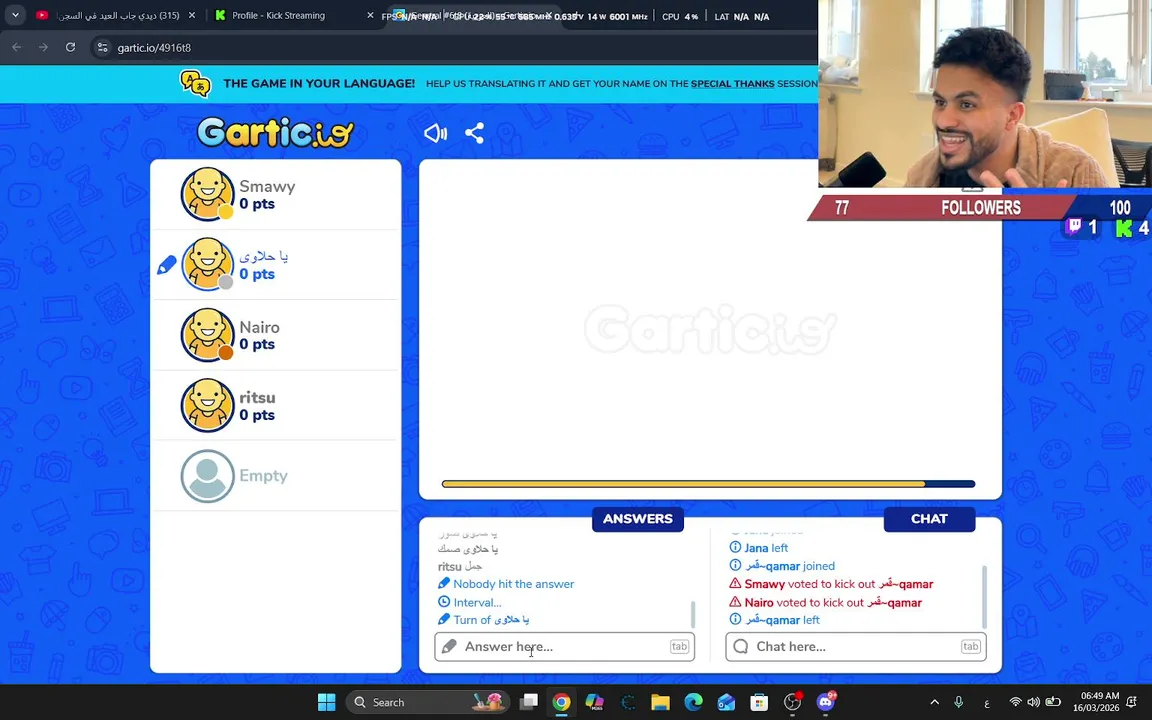1152x720 pixels.
Task: Click 'Smawy voted to kick out' message
Action: (831, 584)
